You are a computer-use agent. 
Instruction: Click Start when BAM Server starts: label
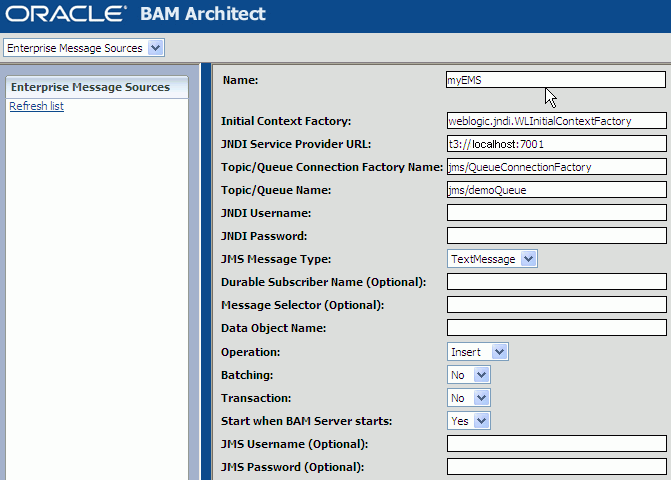point(306,421)
